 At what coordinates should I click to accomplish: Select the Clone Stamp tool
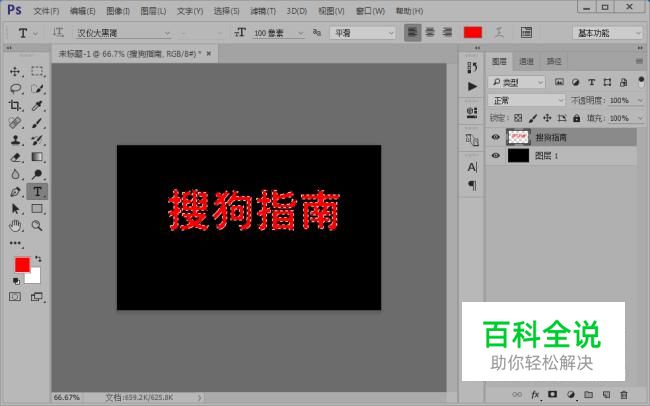[15, 140]
